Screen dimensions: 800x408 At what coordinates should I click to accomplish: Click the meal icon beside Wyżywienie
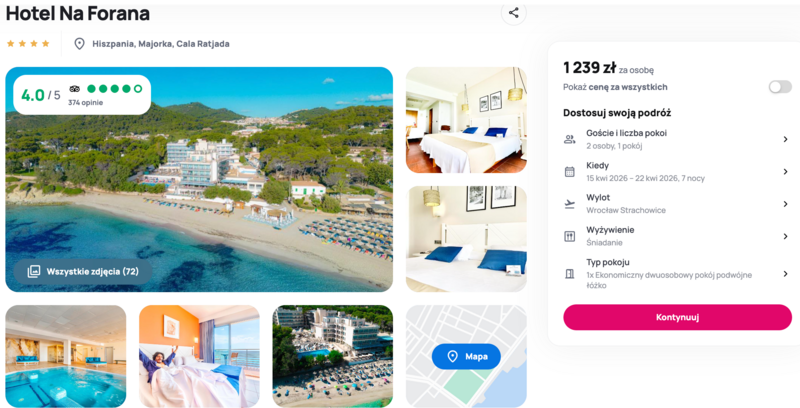point(569,236)
